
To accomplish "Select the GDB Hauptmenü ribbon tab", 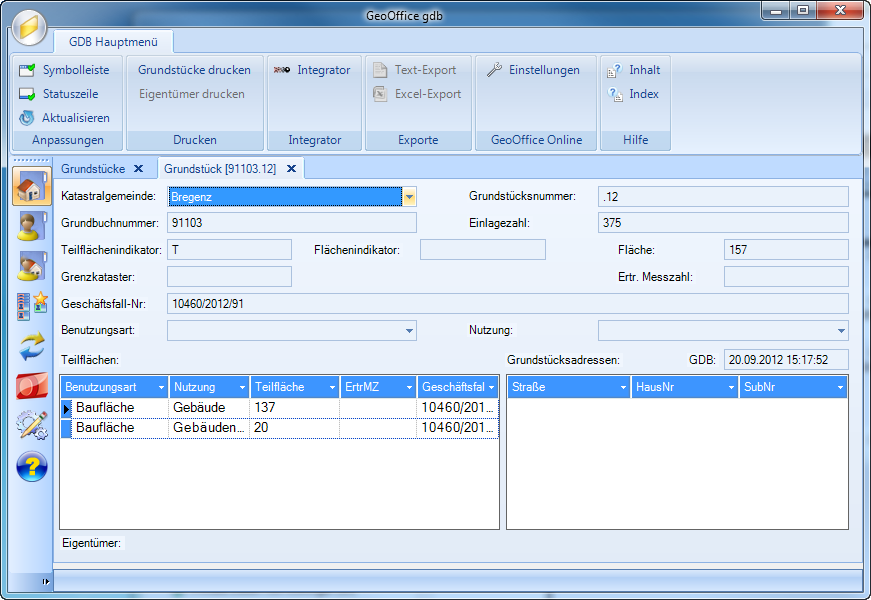I will (x=113, y=42).
